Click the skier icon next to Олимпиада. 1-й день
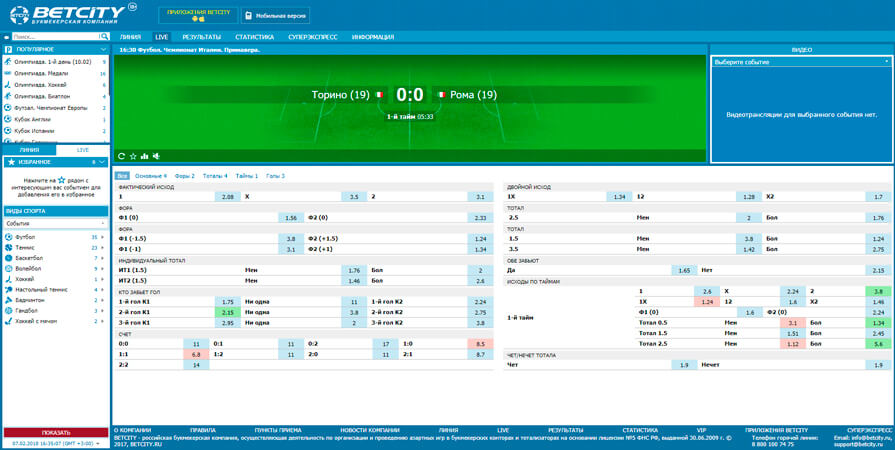Image resolution: width=895 pixels, height=450 pixels. point(8,62)
